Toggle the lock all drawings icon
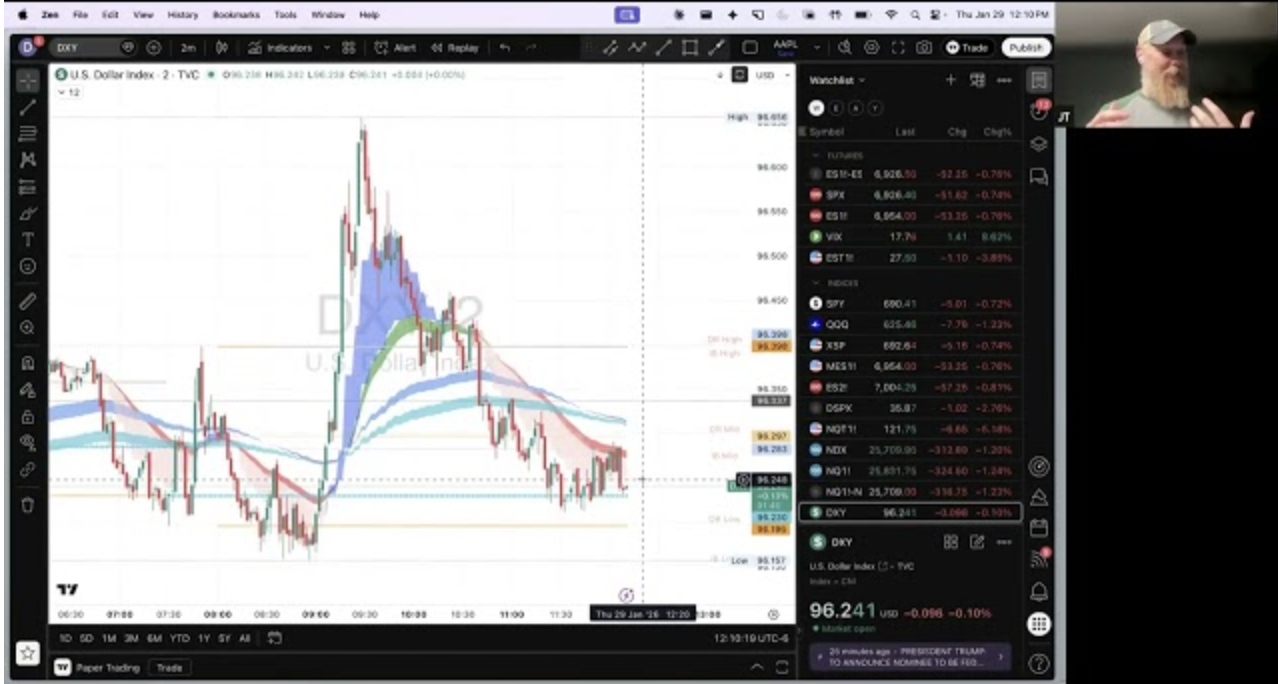This screenshot has width=1278, height=684. pos(27,416)
